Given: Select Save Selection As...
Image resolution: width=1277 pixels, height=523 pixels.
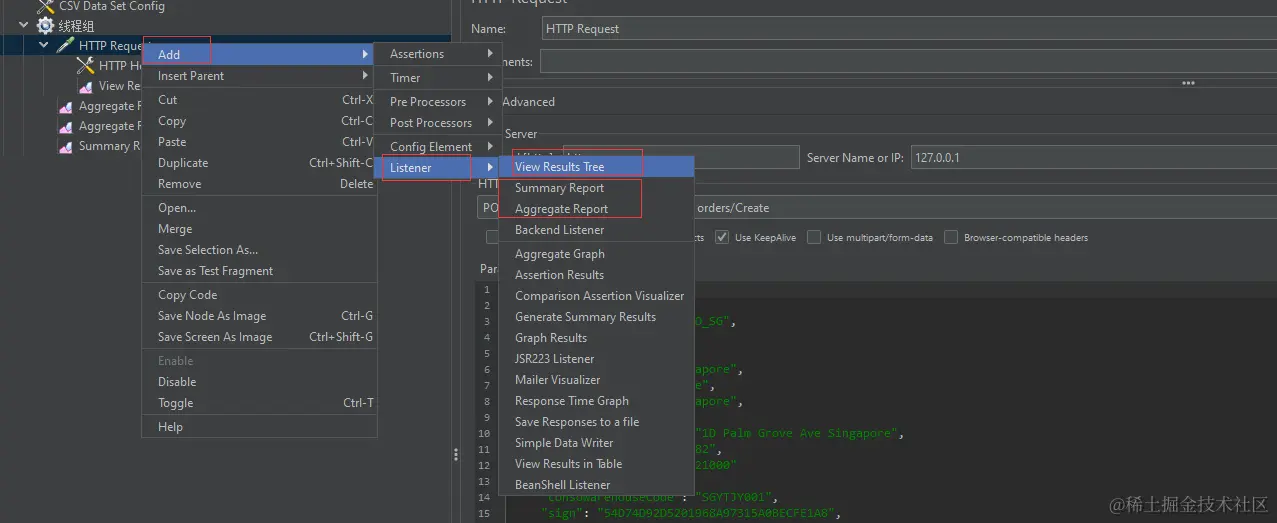Looking at the screenshot, I should (258, 250).
